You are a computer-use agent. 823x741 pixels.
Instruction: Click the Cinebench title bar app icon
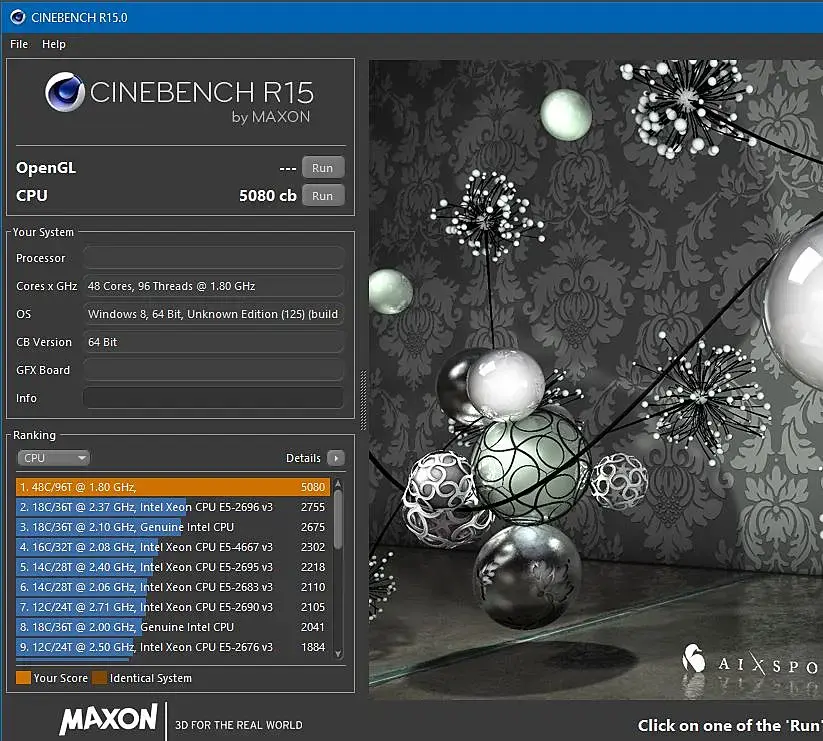[17, 17]
